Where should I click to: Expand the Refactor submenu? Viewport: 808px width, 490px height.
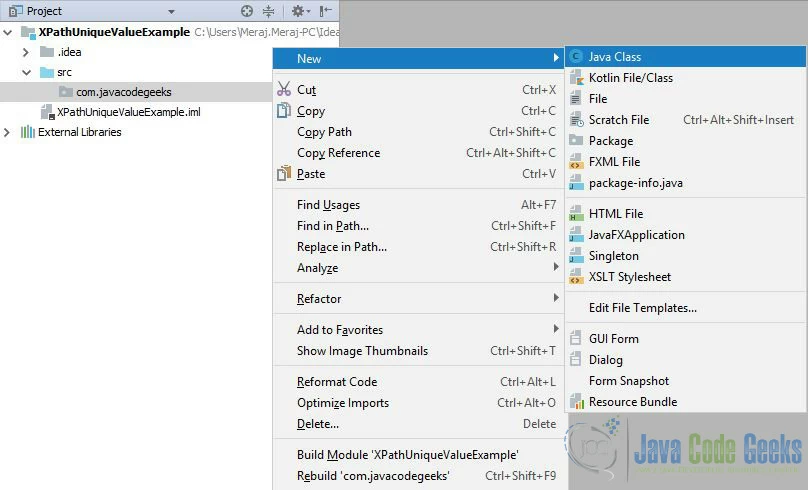coord(417,299)
